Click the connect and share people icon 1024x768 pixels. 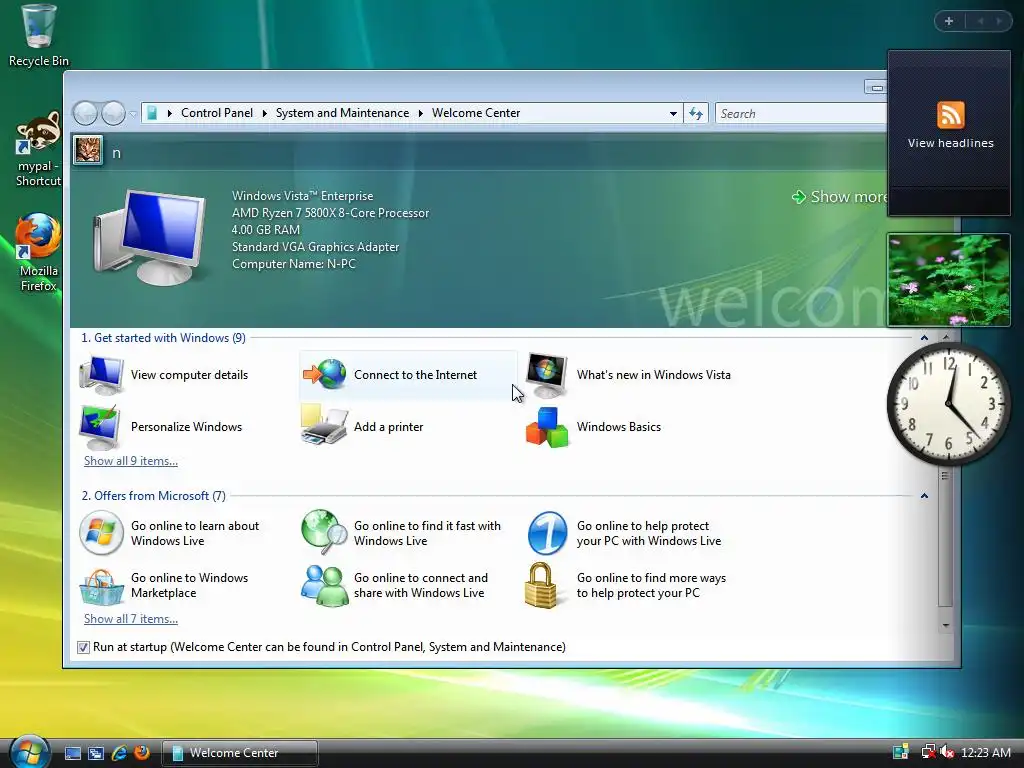click(325, 585)
